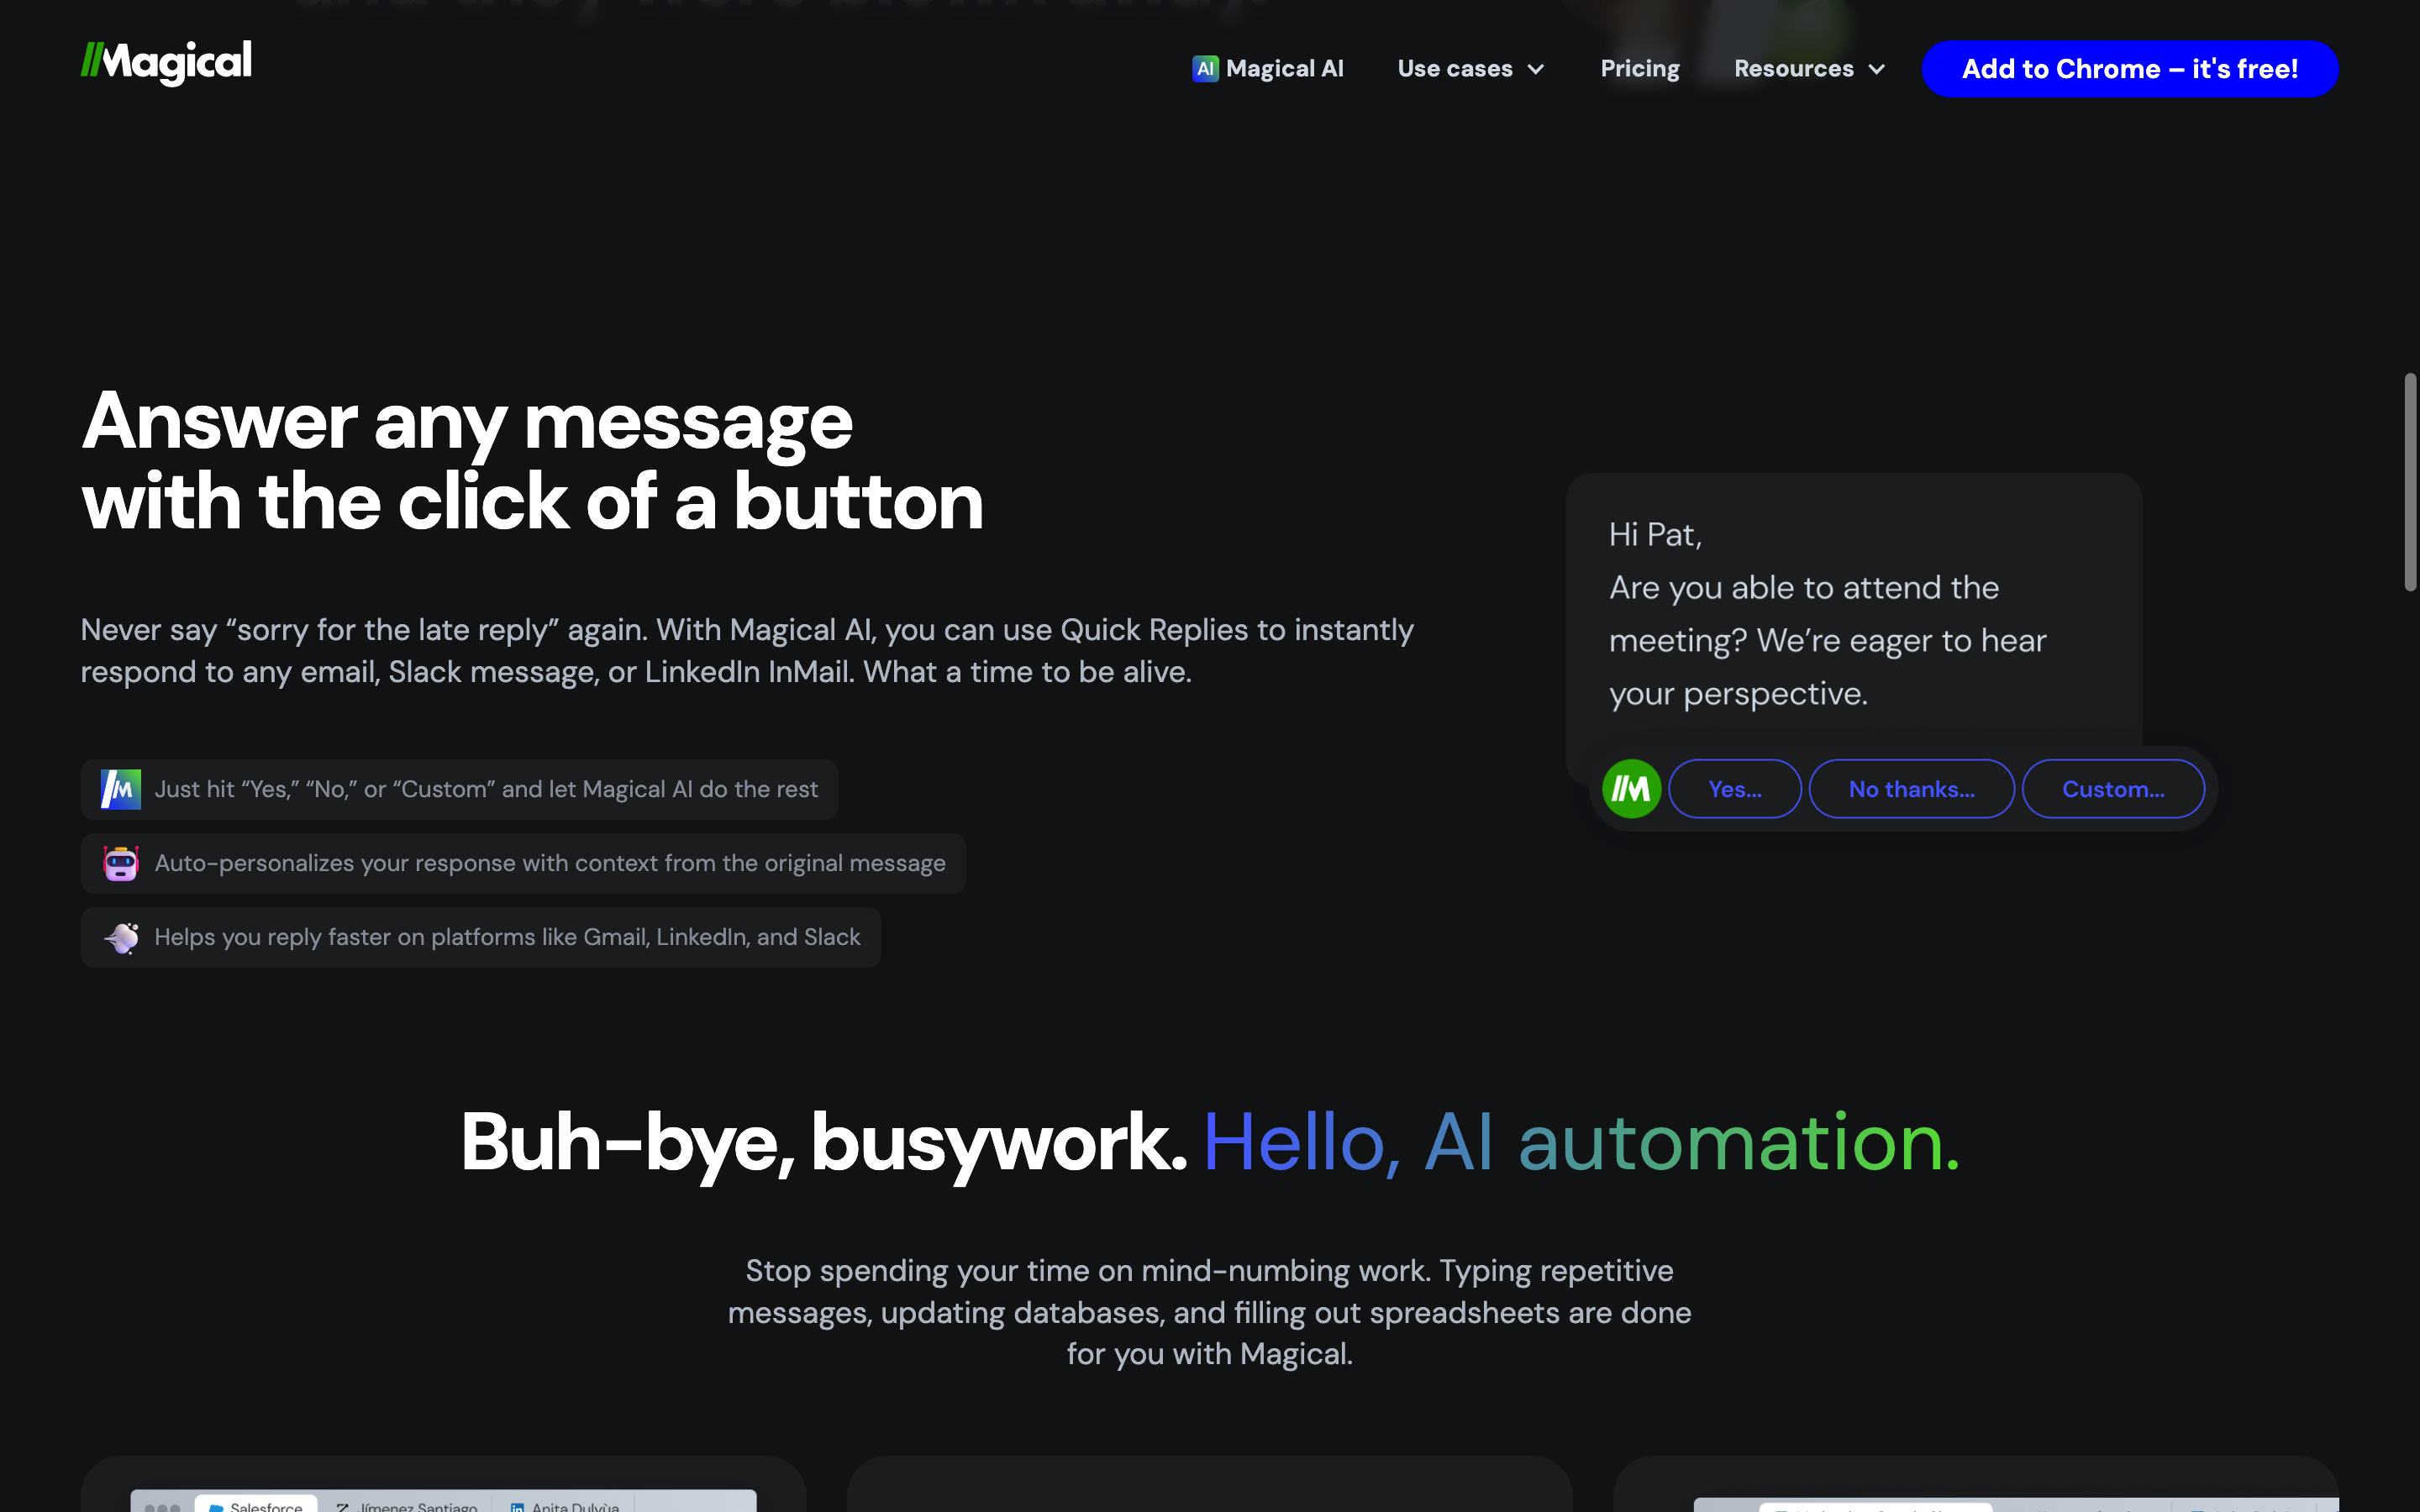The width and height of the screenshot is (2420, 1512).
Task: Expand the Resources dropdown menu
Action: coord(1809,68)
